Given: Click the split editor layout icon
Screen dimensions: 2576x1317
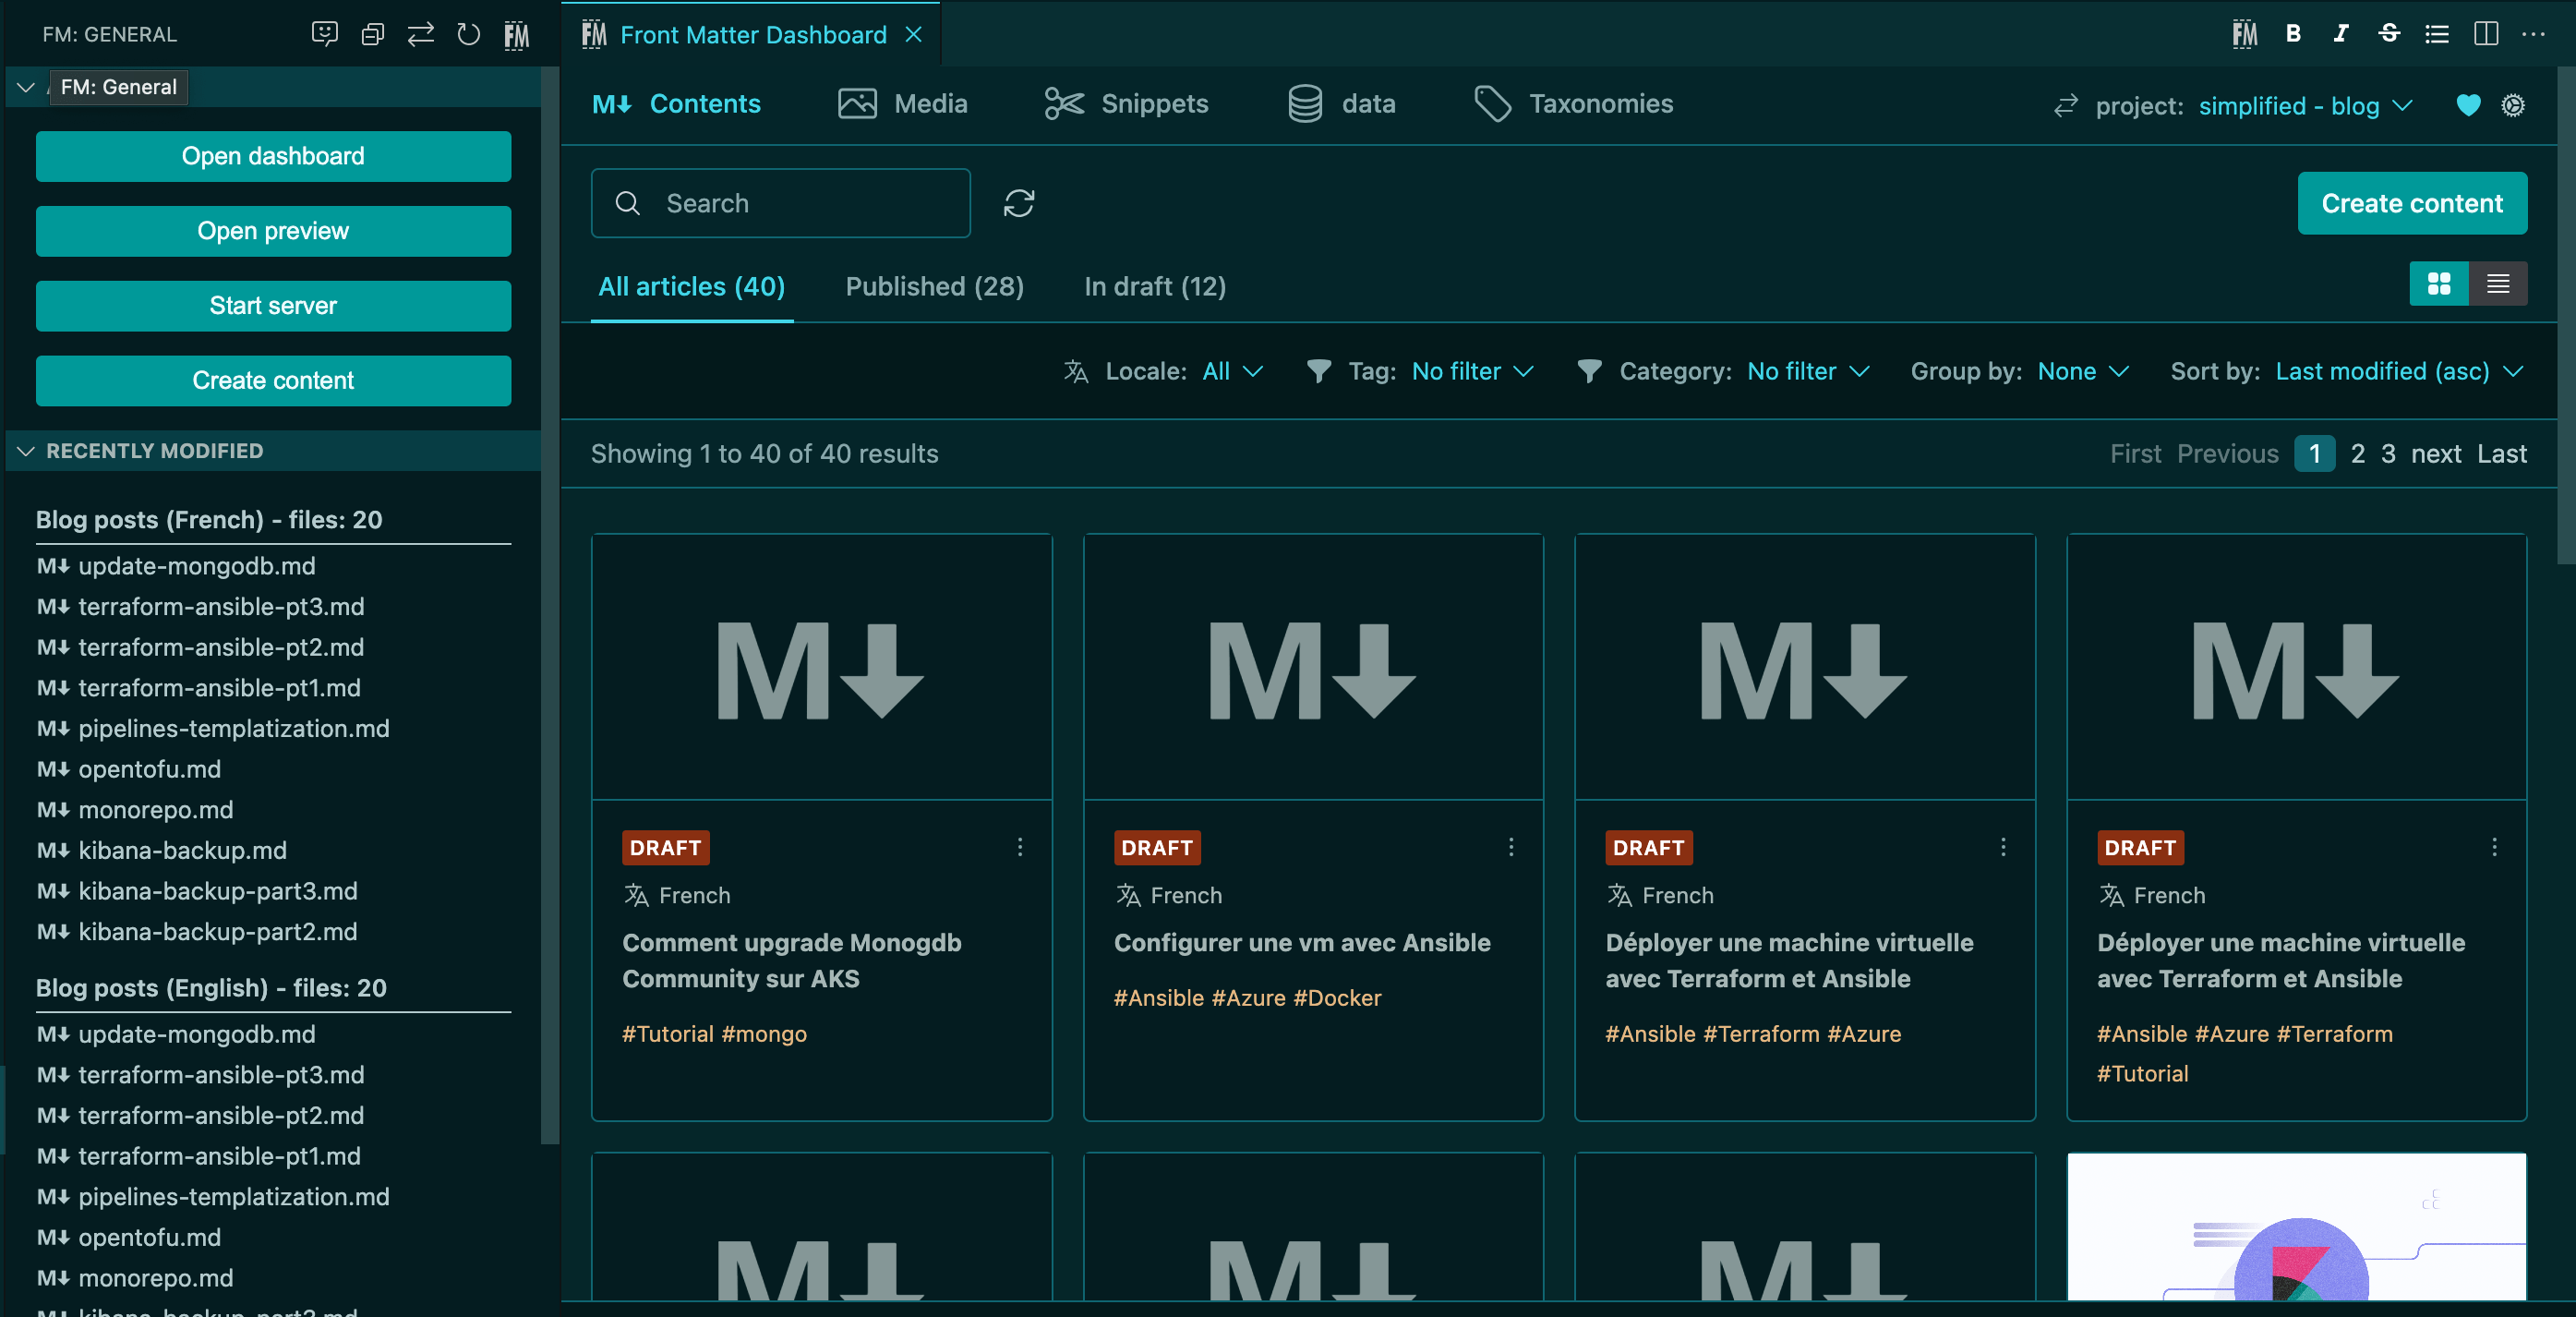Looking at the screenshot, I should coord(2485,34).
